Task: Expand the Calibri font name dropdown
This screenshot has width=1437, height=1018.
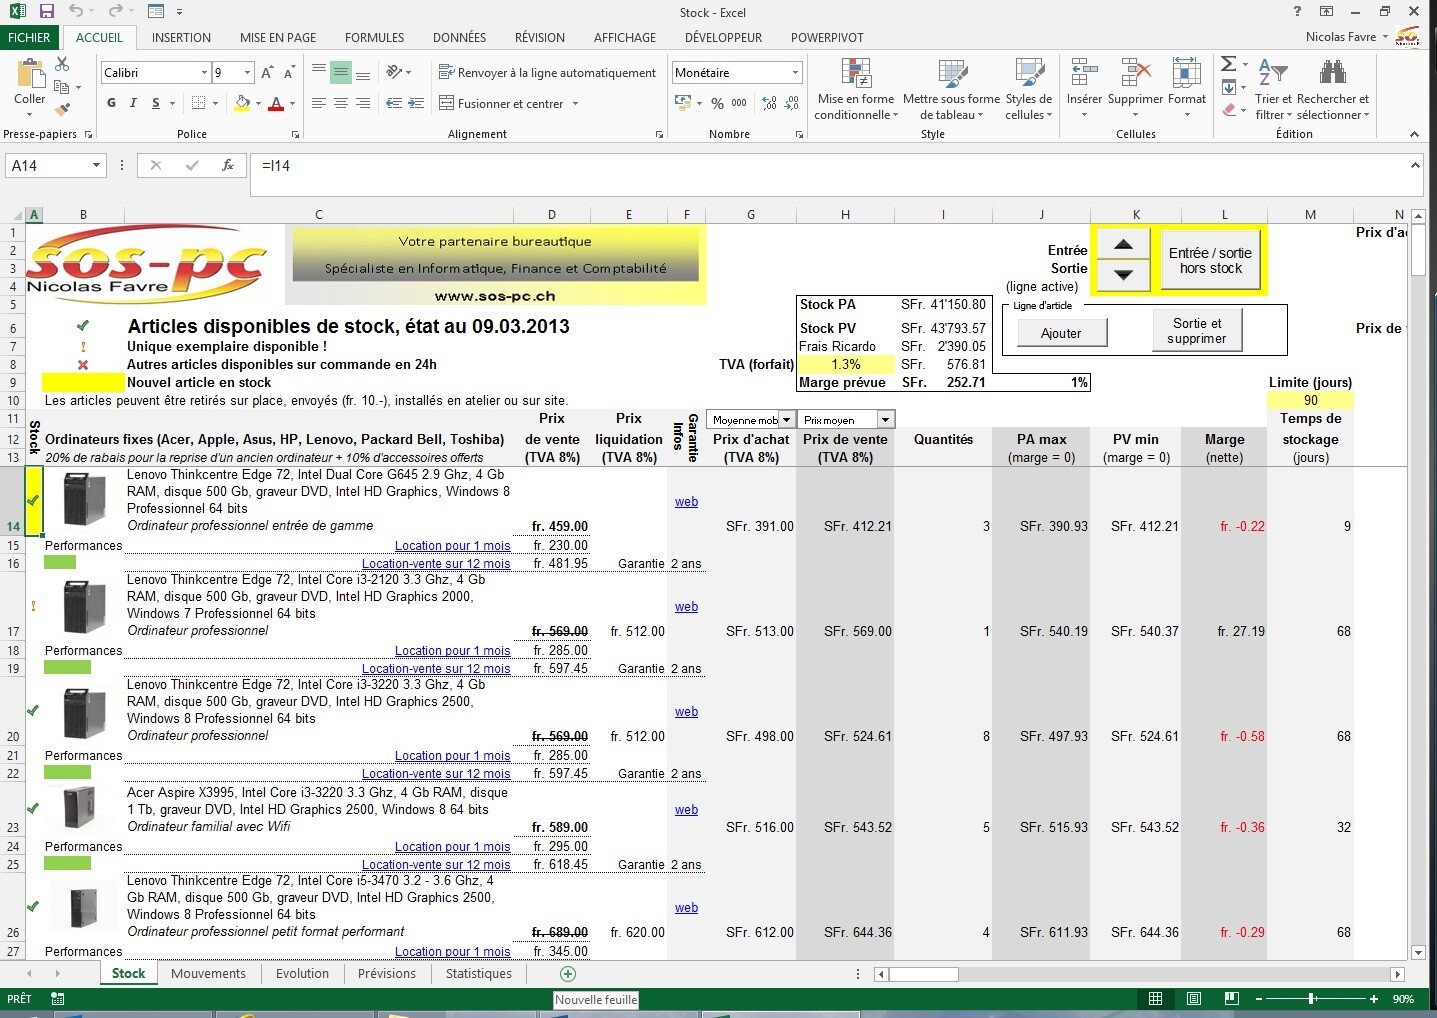Action: (204, 73)
